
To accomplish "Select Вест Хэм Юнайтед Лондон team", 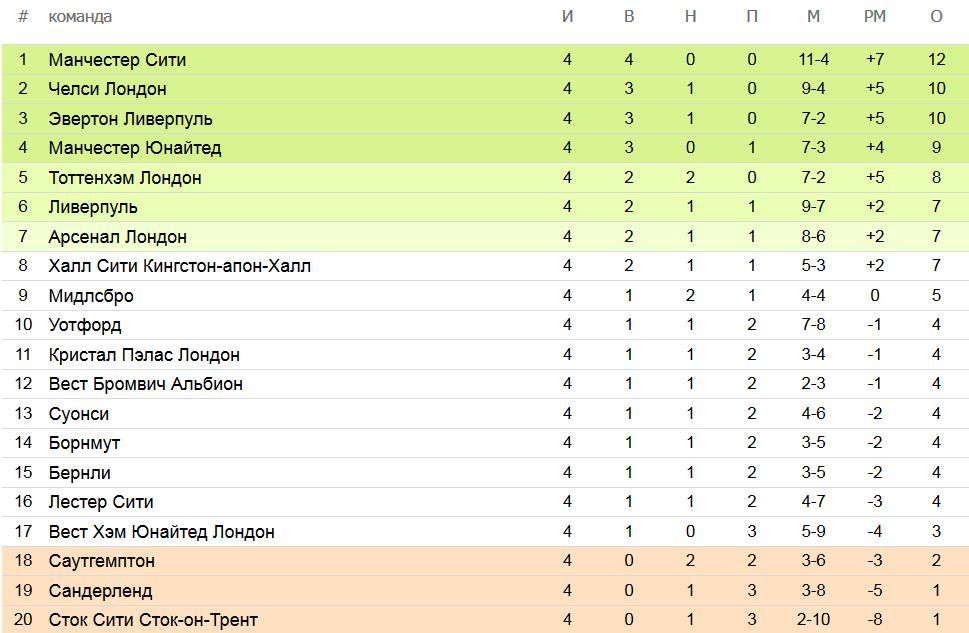I will click(x=161, y=532).
